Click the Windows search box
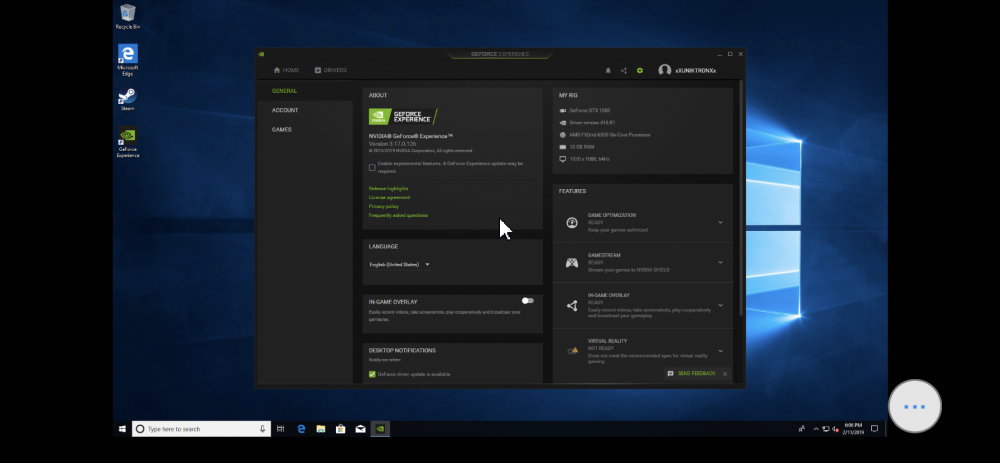This screenshot has width=1000, height=463. point(201,429)
